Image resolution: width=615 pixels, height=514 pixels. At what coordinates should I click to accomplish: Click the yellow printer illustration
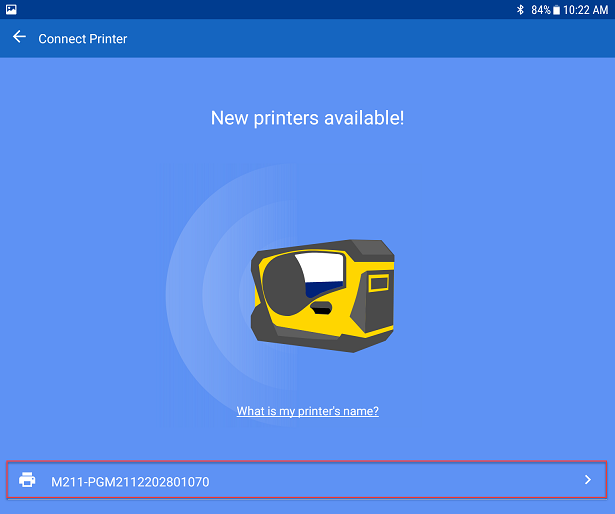coord(322,296)
